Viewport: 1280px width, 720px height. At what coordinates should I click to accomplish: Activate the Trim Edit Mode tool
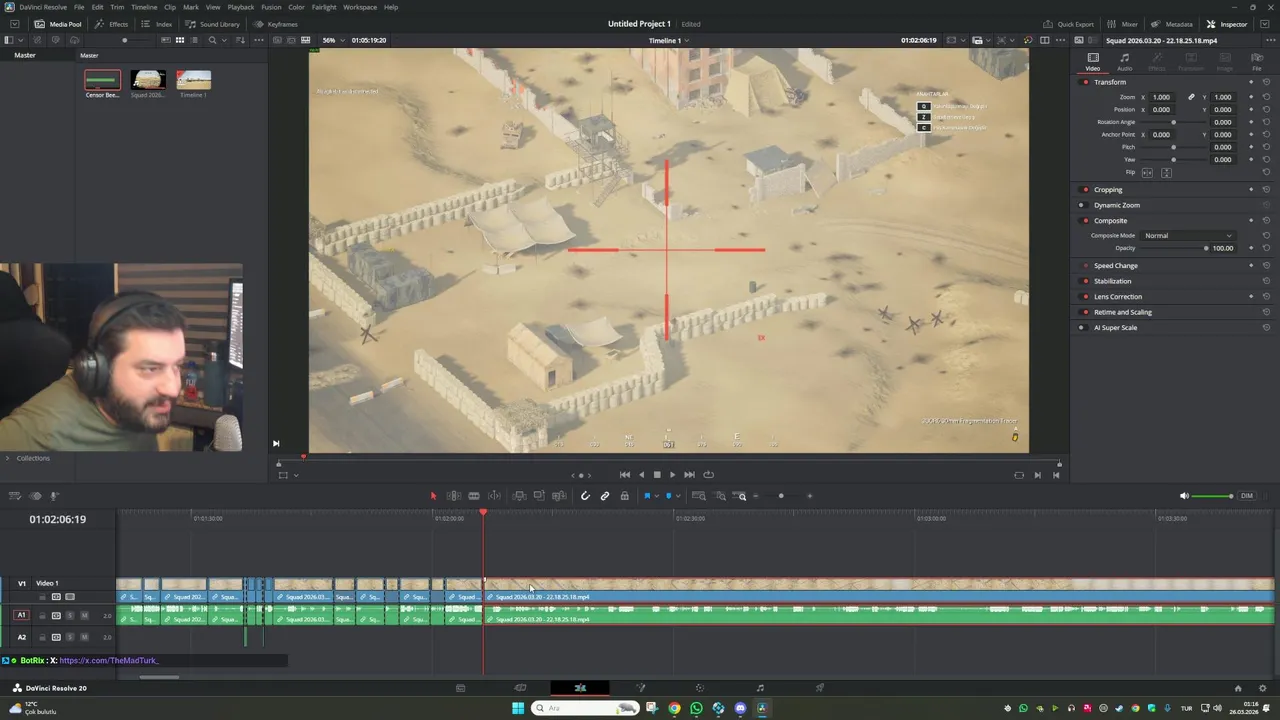pos(453,496)
